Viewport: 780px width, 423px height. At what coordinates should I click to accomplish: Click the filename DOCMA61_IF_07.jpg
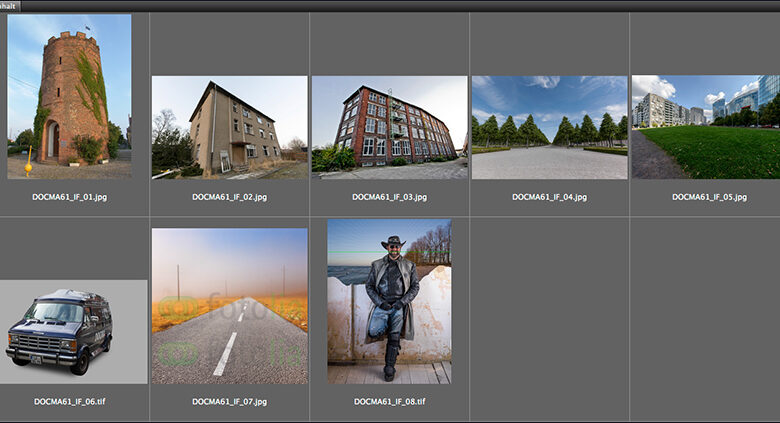point(230,402)
